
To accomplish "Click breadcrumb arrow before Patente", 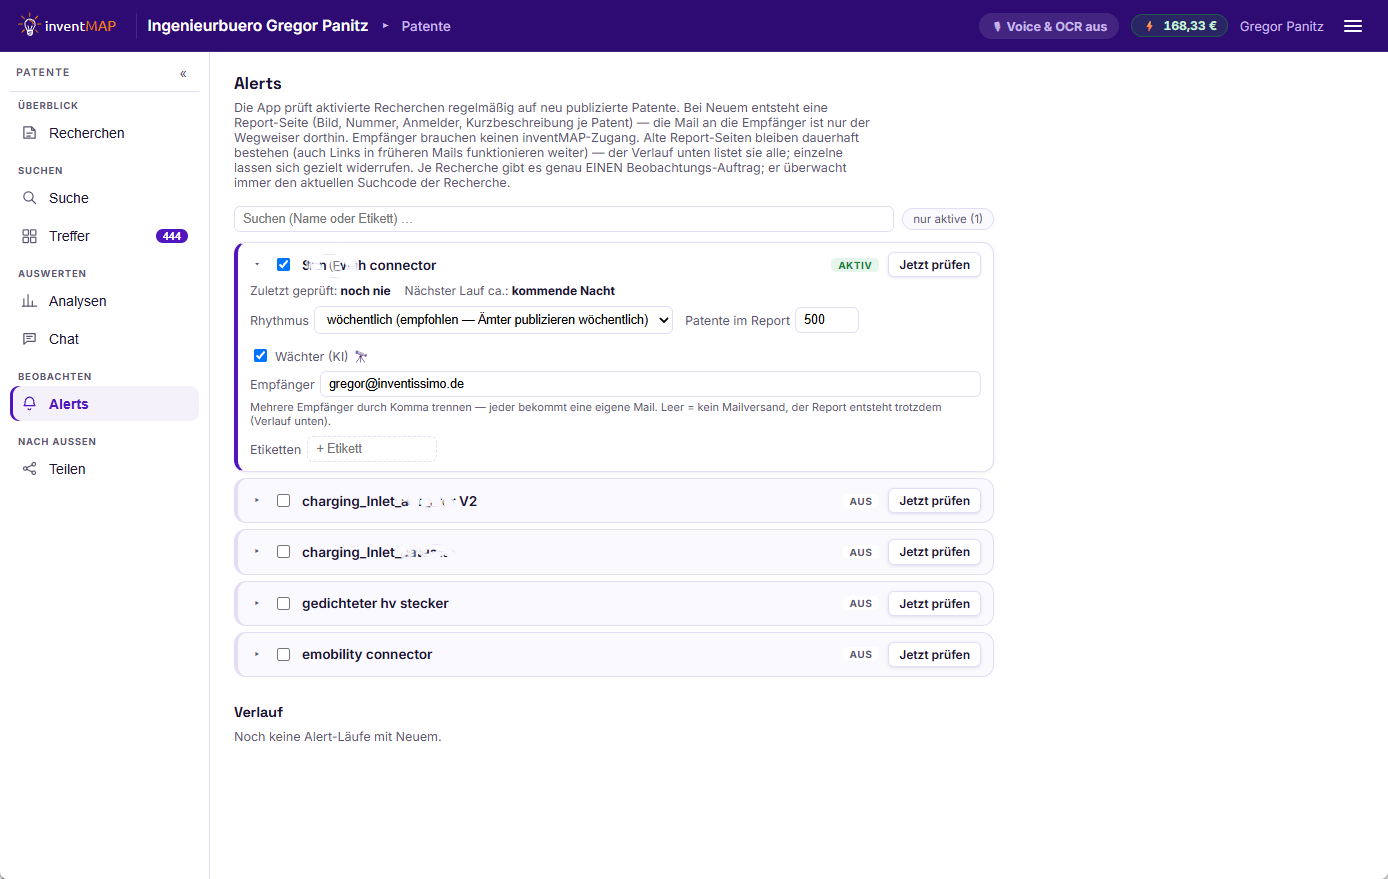I will coord(385,26).
